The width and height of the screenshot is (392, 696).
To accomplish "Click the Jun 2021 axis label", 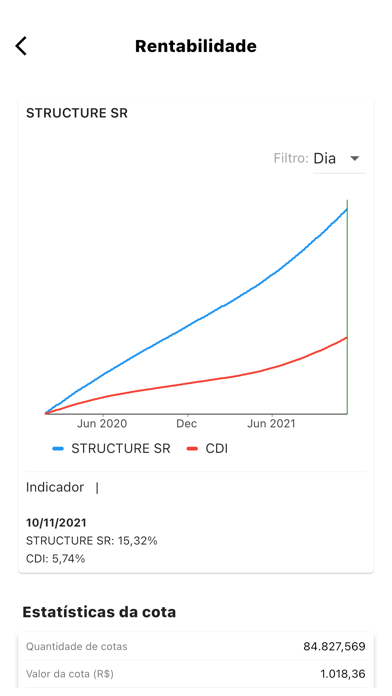I will click(x=271, y=423).
